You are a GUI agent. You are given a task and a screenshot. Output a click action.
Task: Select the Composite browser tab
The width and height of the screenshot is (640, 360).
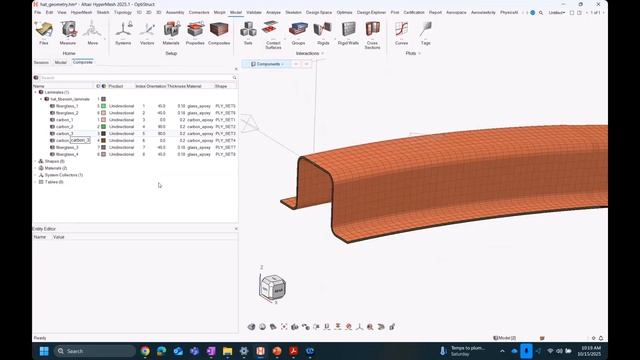[82, 62]
